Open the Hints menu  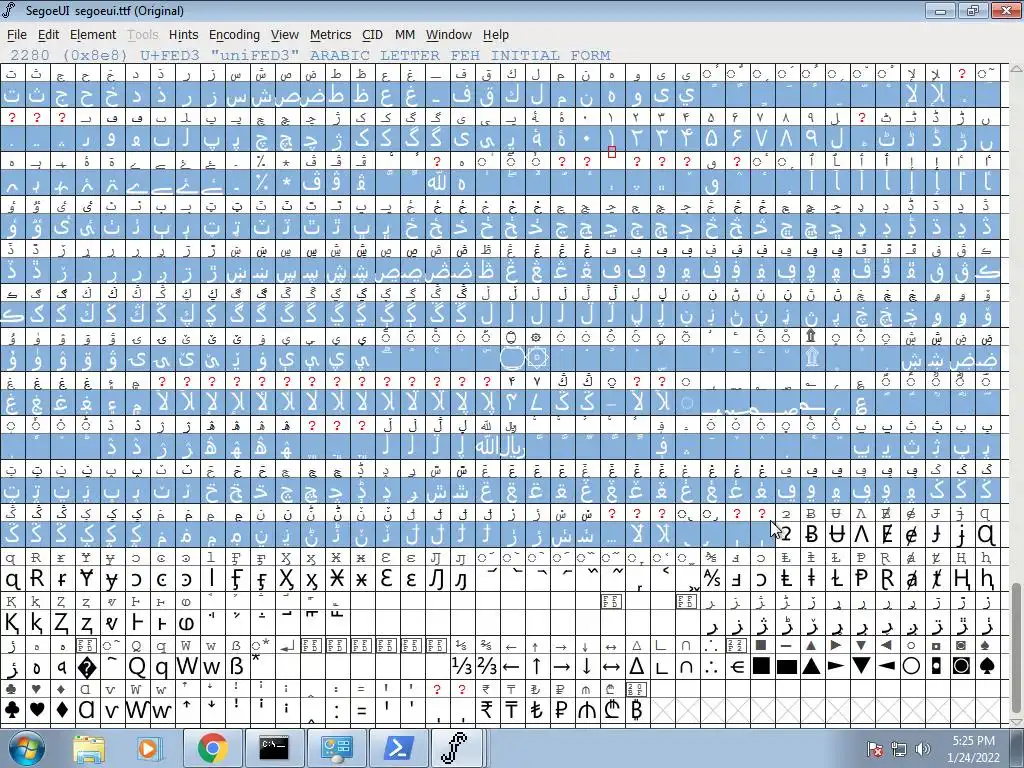click(x=184, y=35)
